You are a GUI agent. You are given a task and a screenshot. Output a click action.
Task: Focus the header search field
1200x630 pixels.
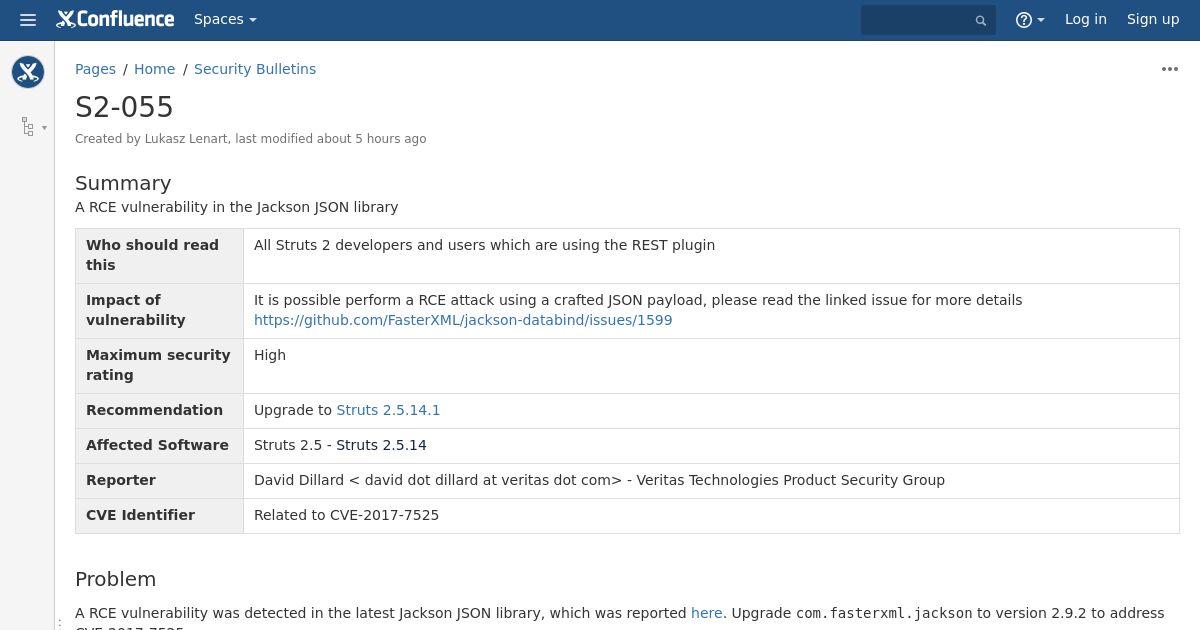(928, 20)
